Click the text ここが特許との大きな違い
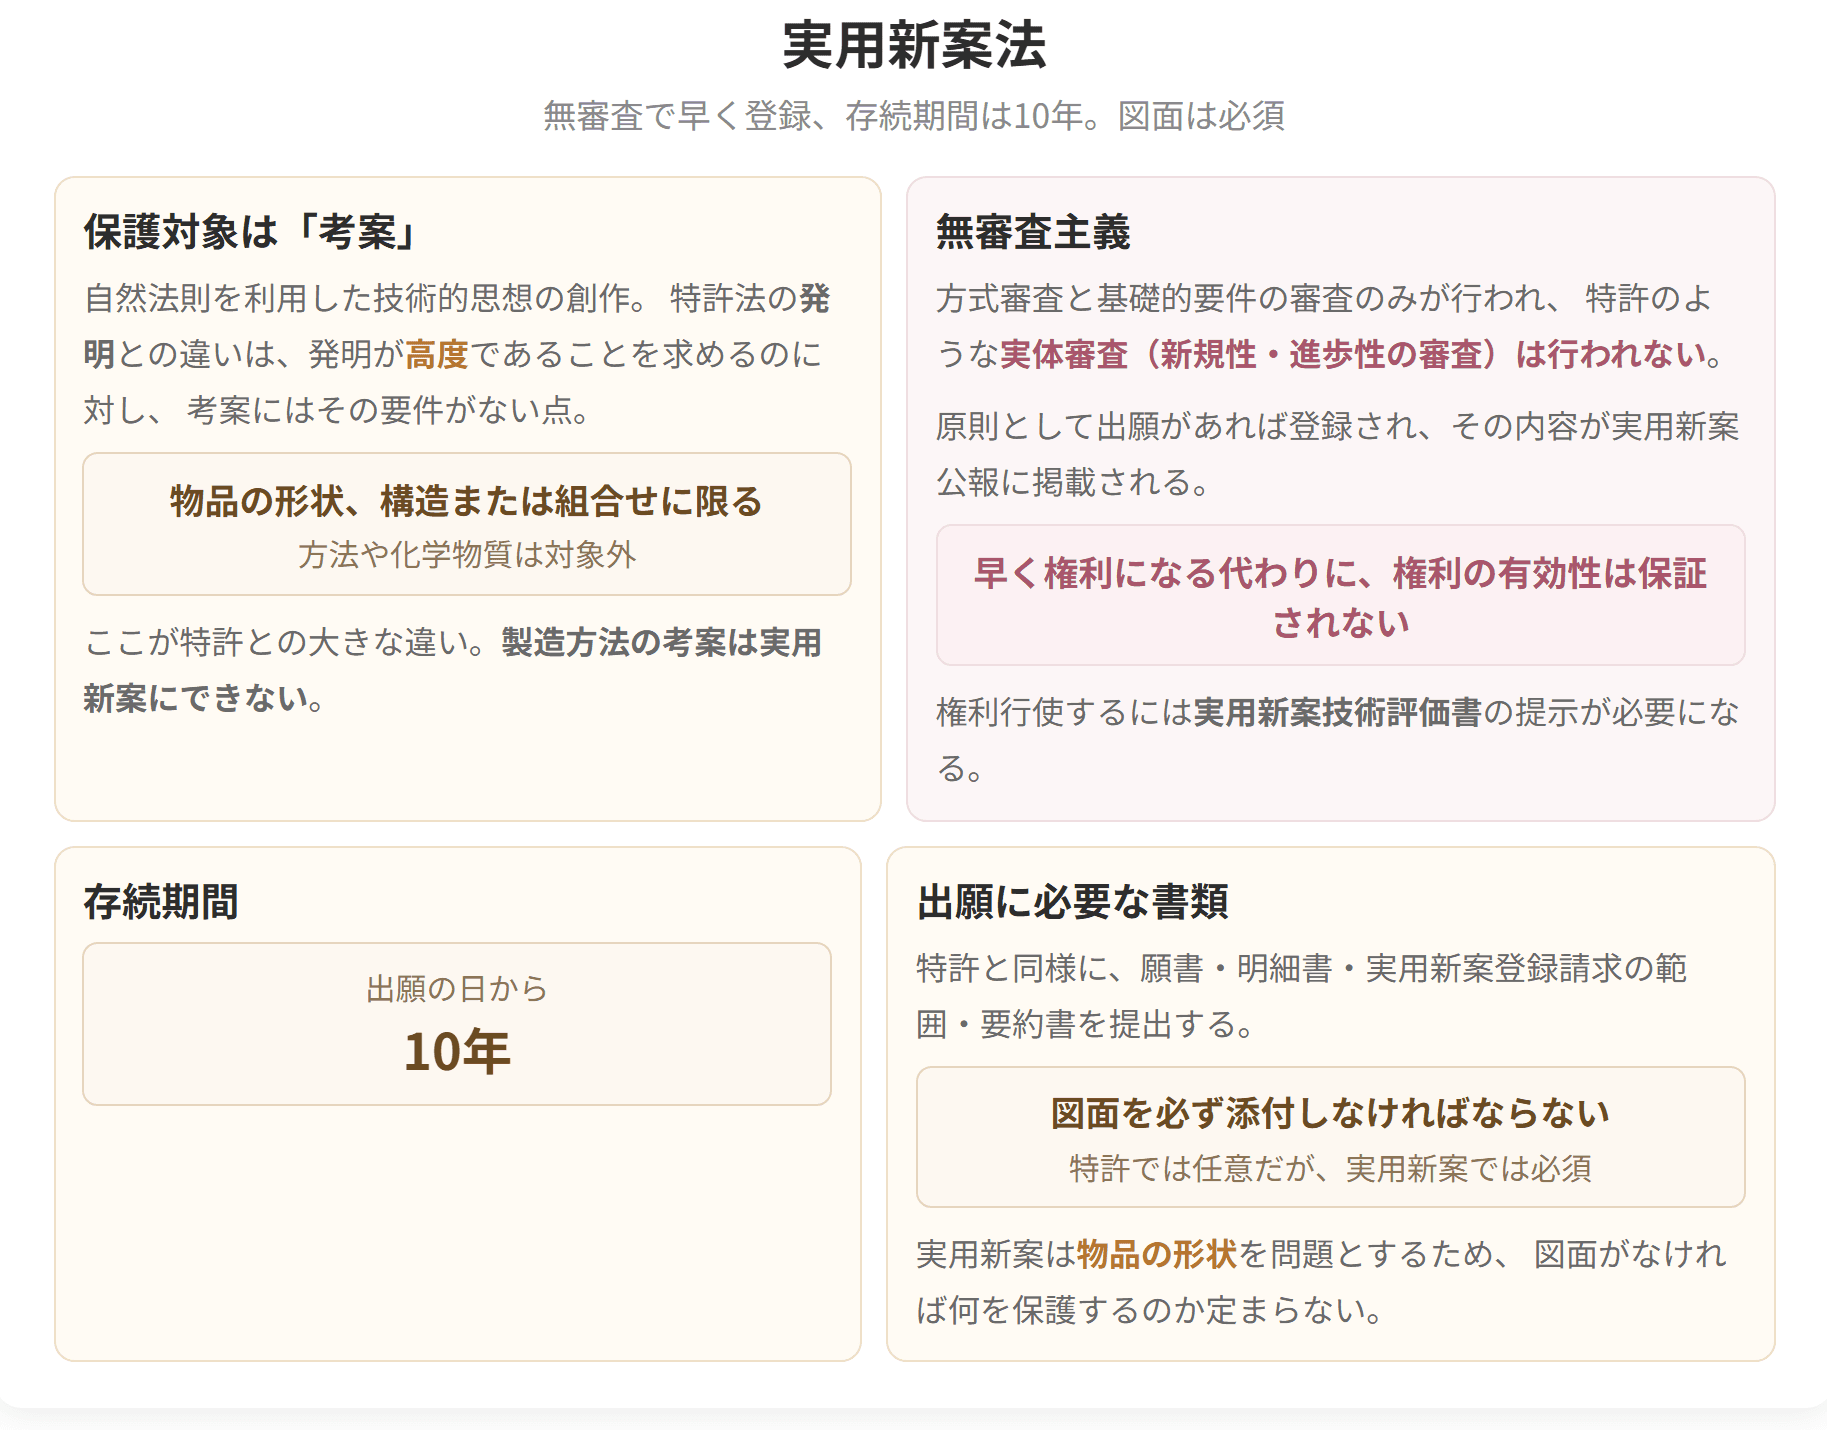 [x=285, y=642]
